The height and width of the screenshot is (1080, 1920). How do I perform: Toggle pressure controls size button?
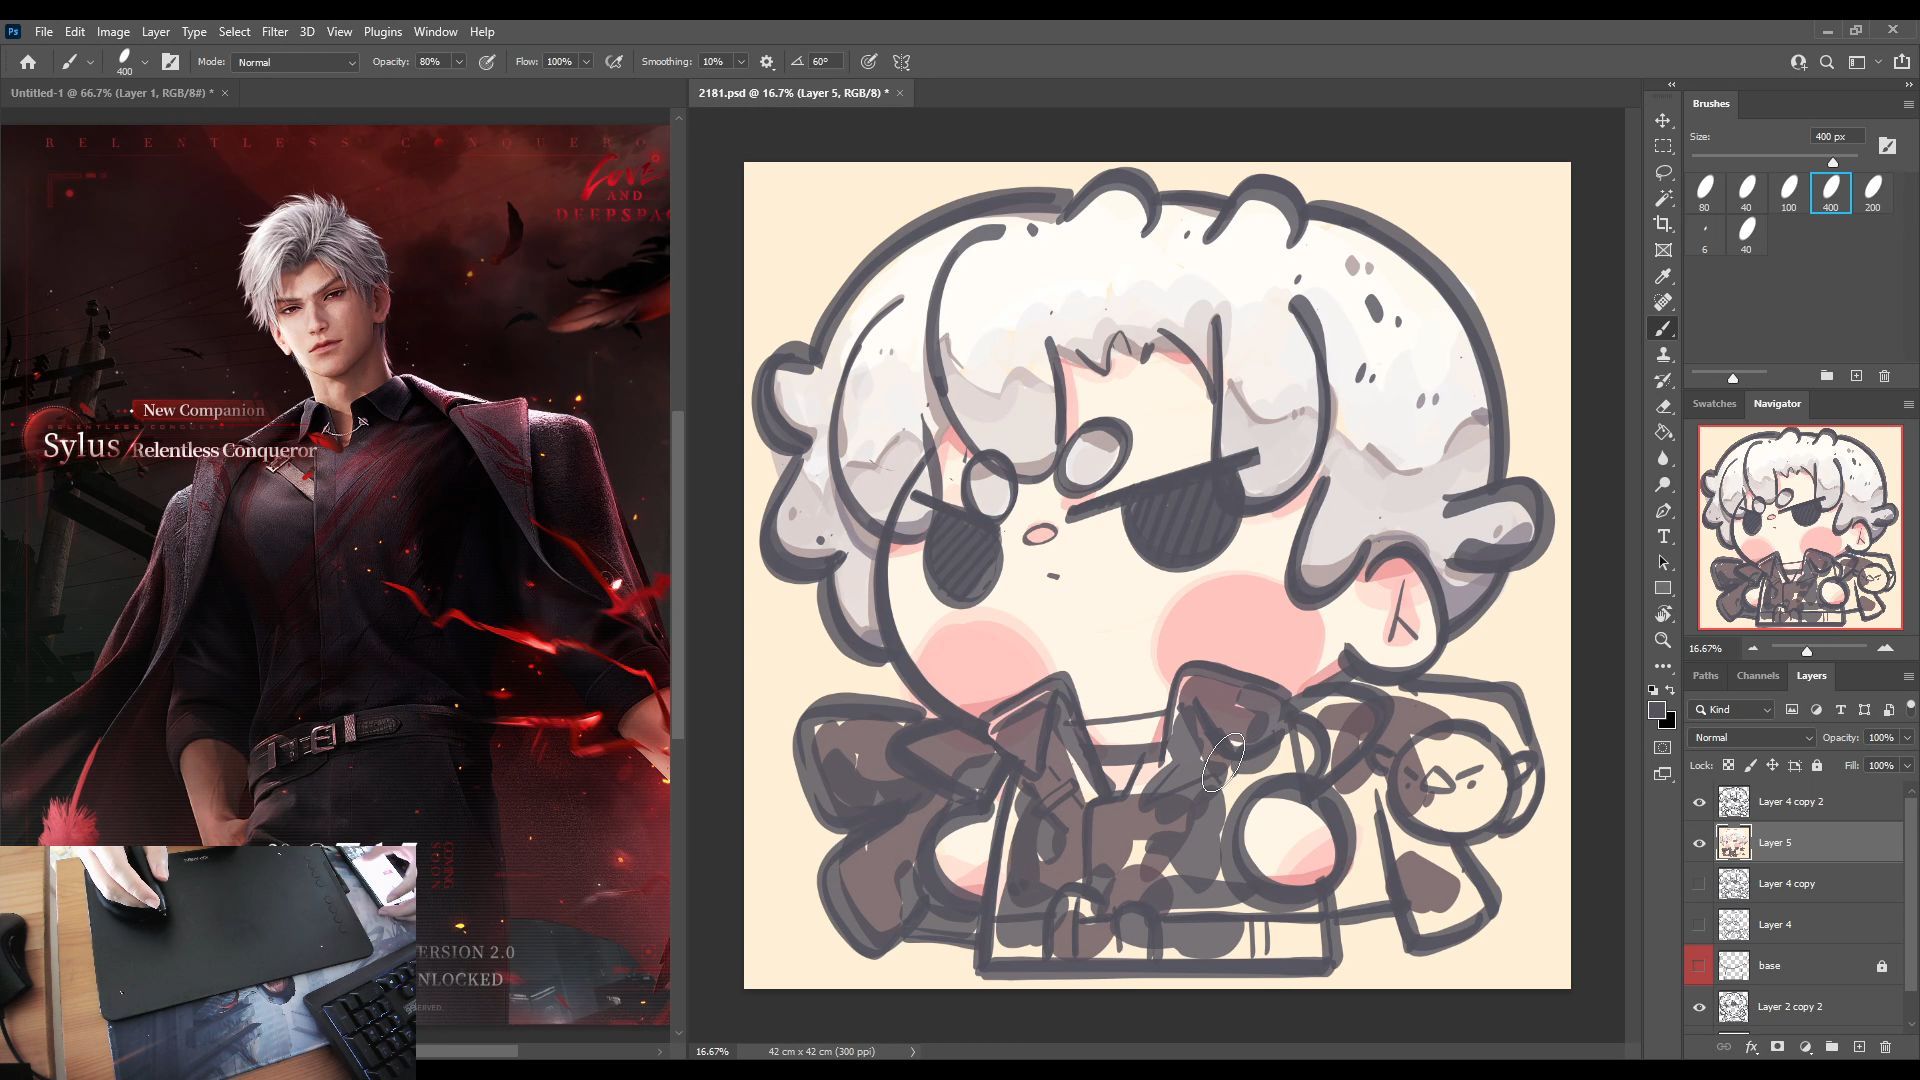(869, 62)
